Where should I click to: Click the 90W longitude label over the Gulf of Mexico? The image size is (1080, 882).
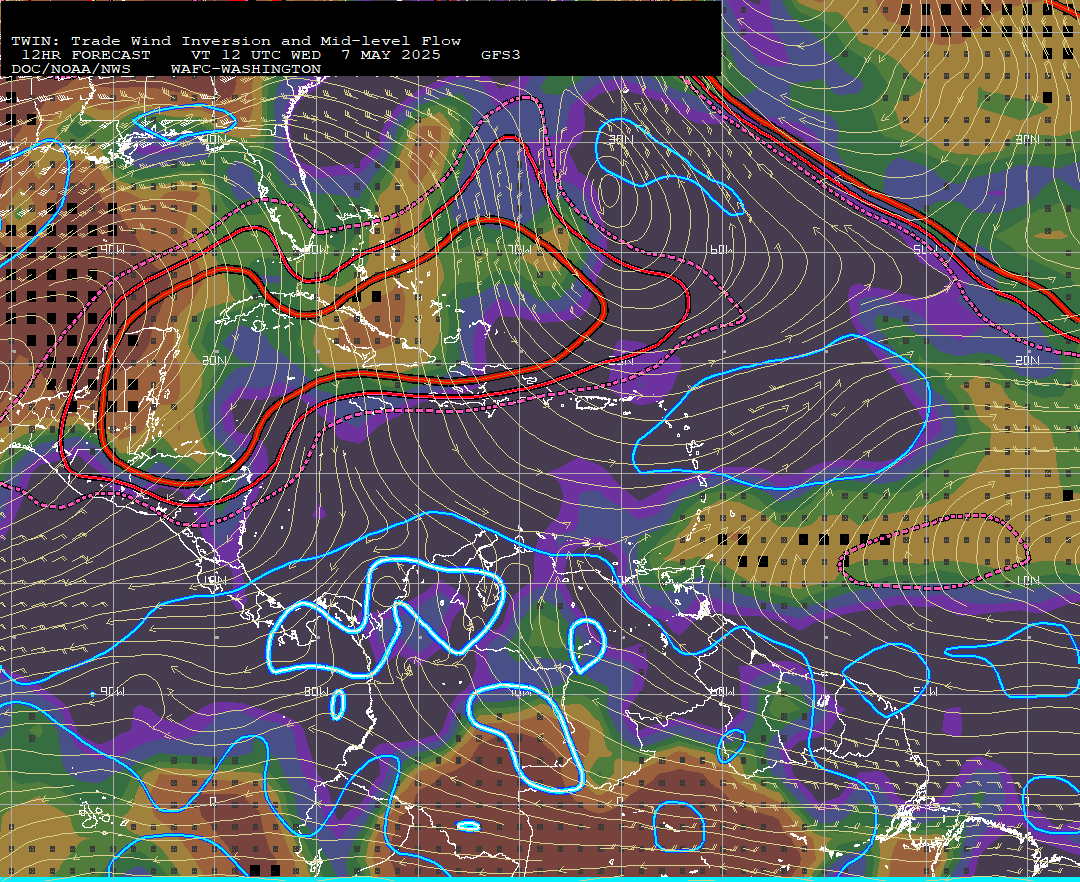coord(112,251)
